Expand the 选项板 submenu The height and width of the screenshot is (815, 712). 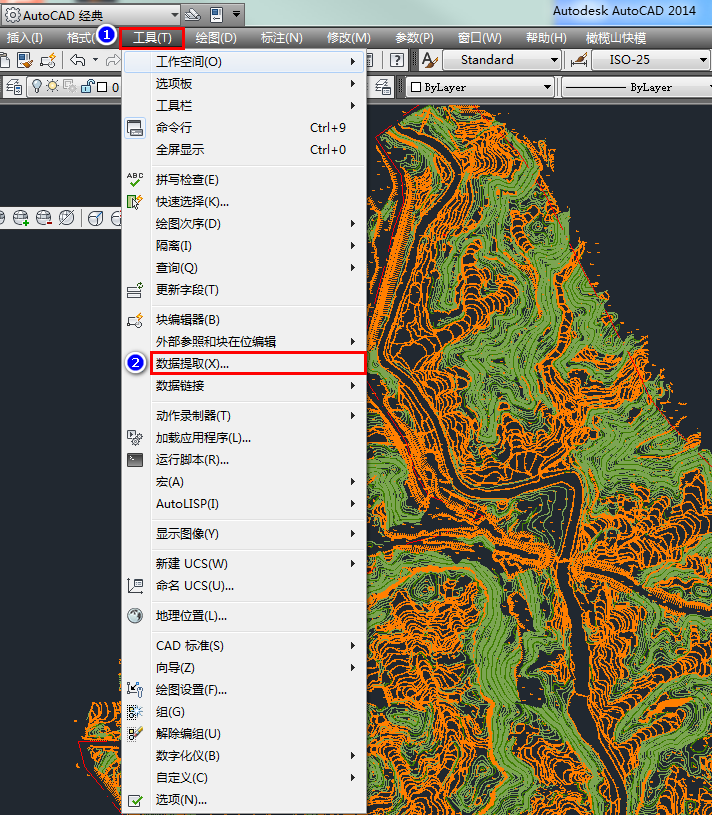pos(245,84)
